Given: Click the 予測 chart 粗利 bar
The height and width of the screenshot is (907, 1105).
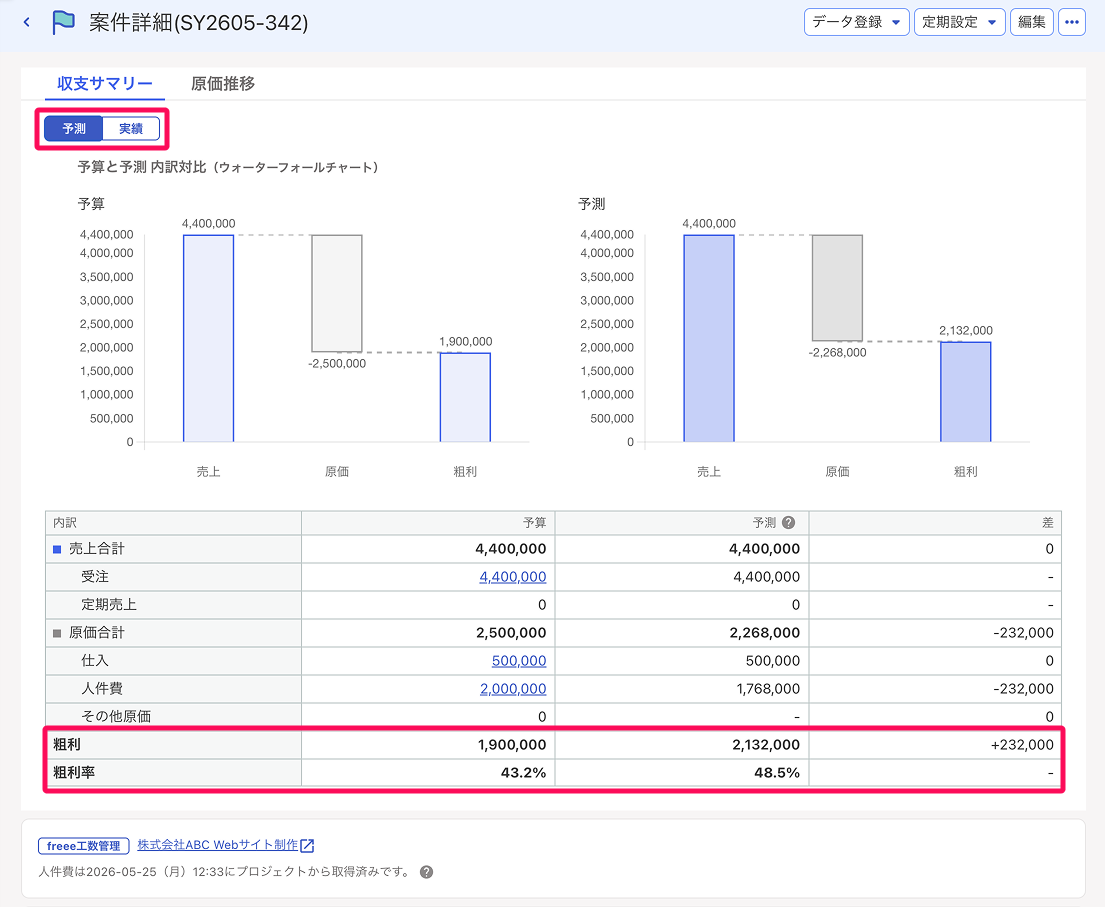Looking at the screenshot, I should click(965, 392).
